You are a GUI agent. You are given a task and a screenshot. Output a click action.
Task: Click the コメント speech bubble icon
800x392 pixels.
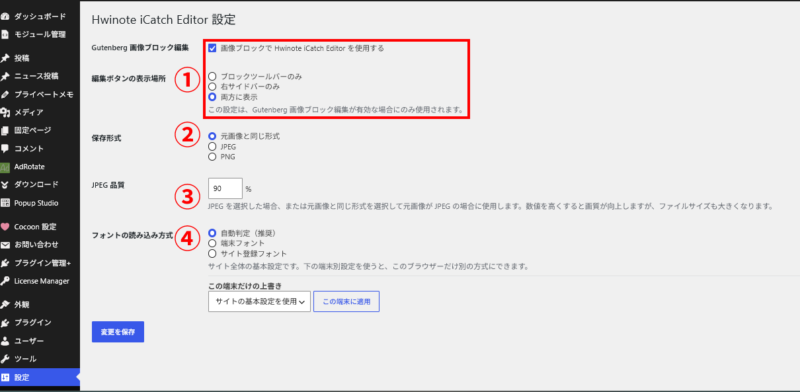tap(5, 149)
